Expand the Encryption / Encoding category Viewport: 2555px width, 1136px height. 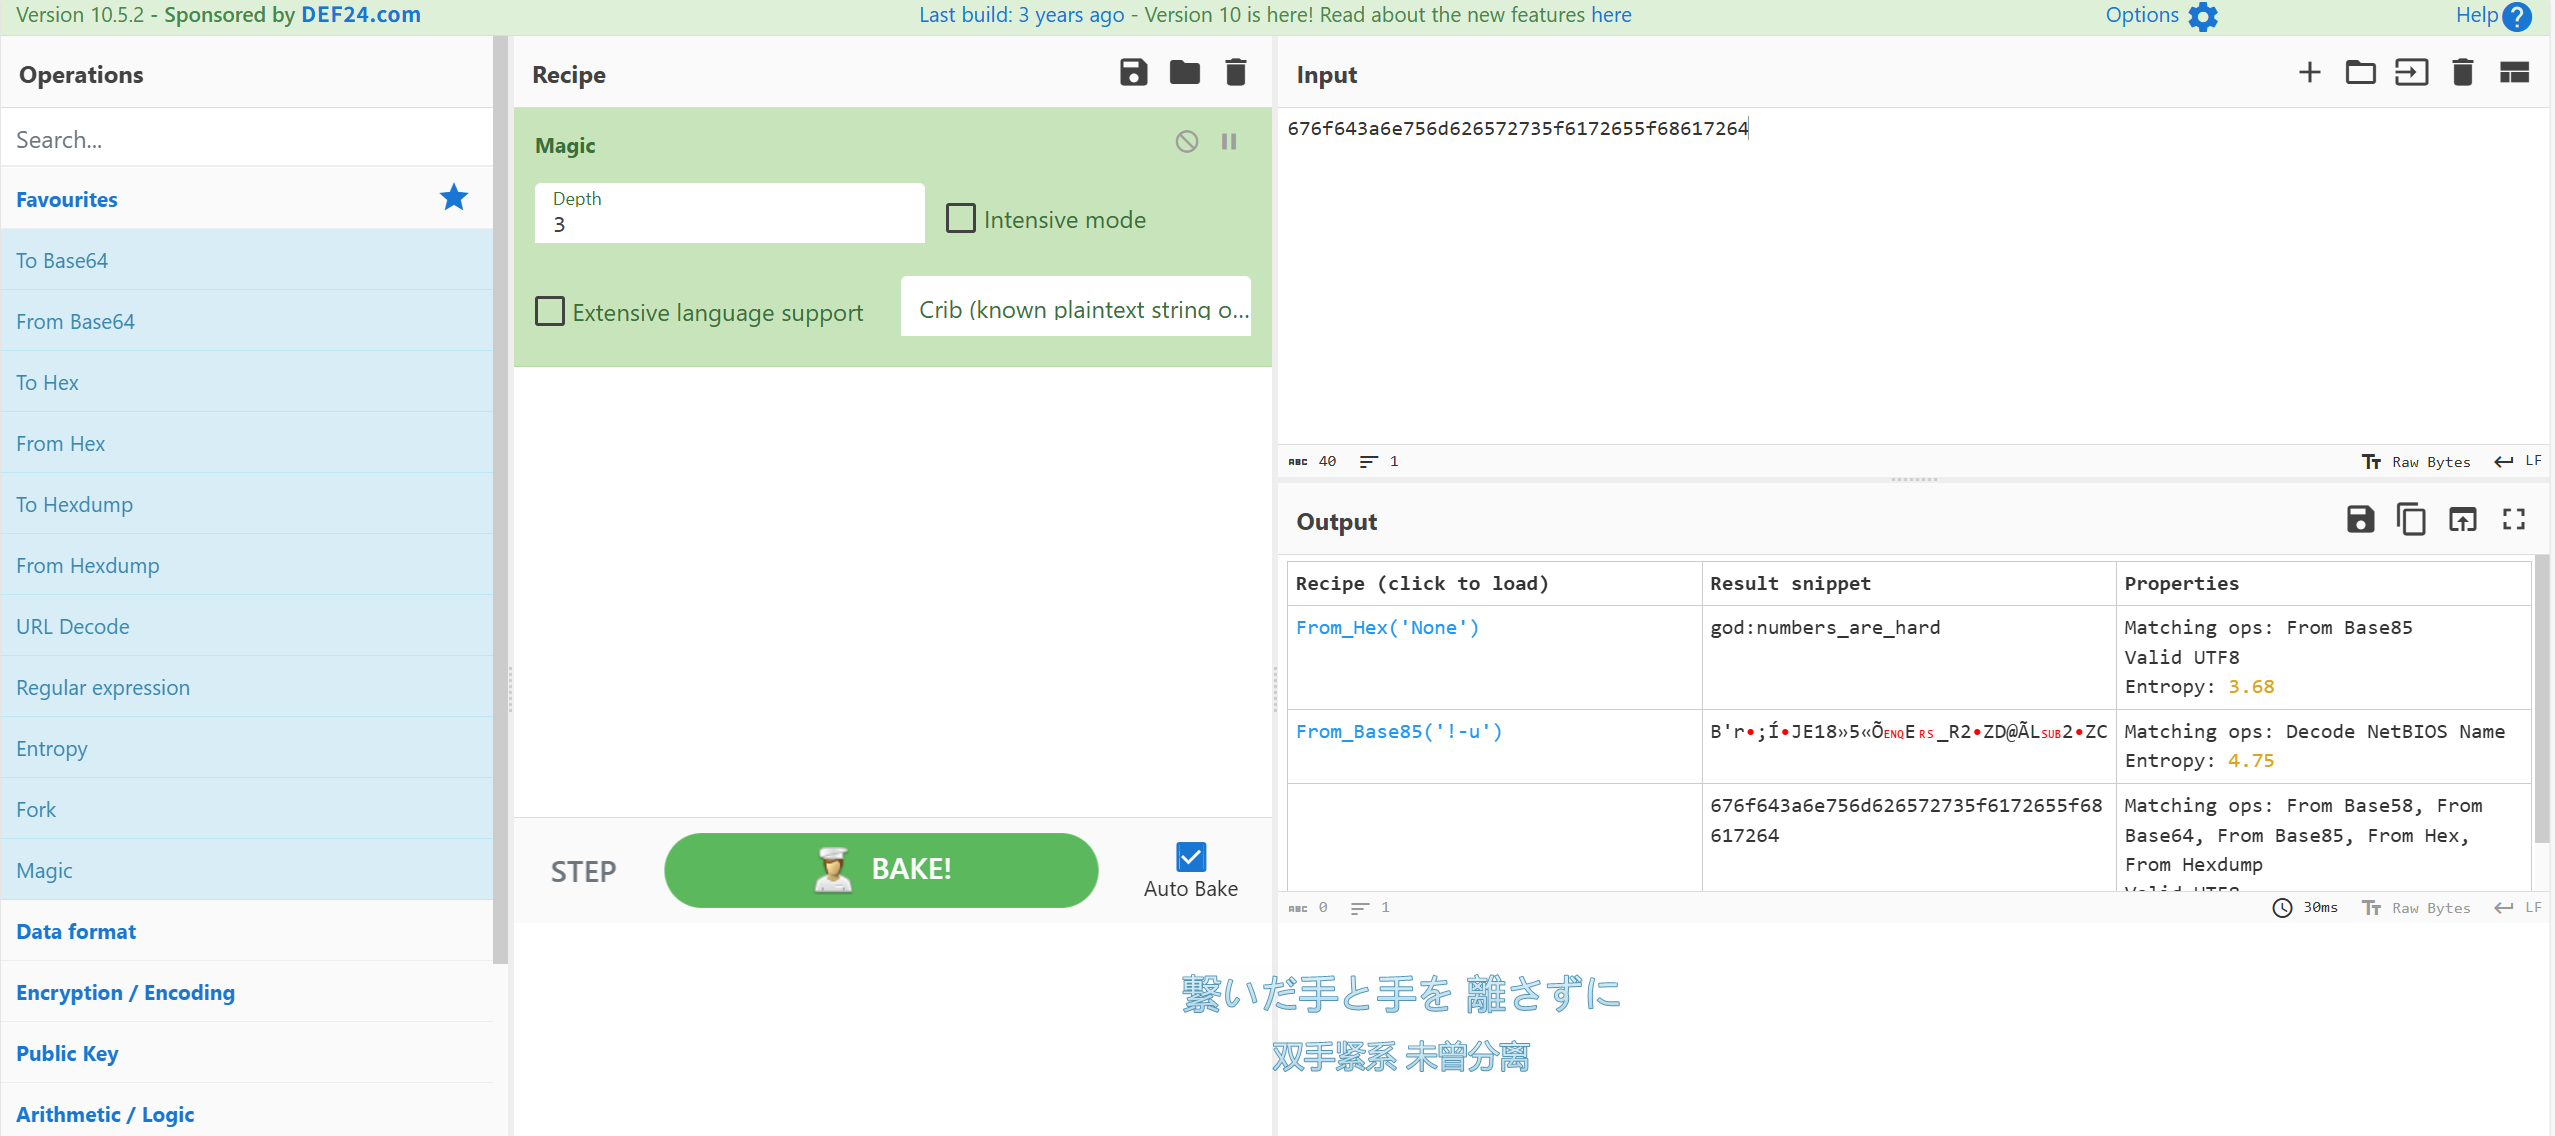[125, 992]
